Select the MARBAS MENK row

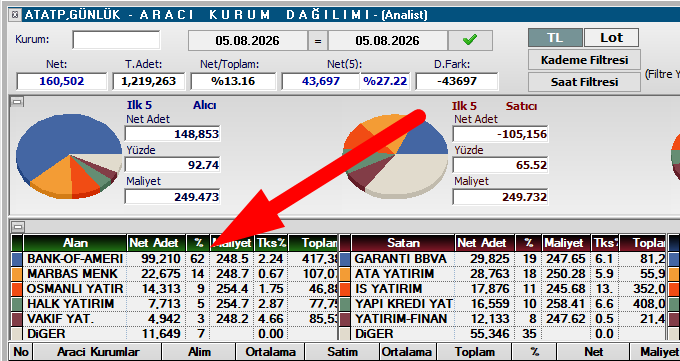coord(174,274)
